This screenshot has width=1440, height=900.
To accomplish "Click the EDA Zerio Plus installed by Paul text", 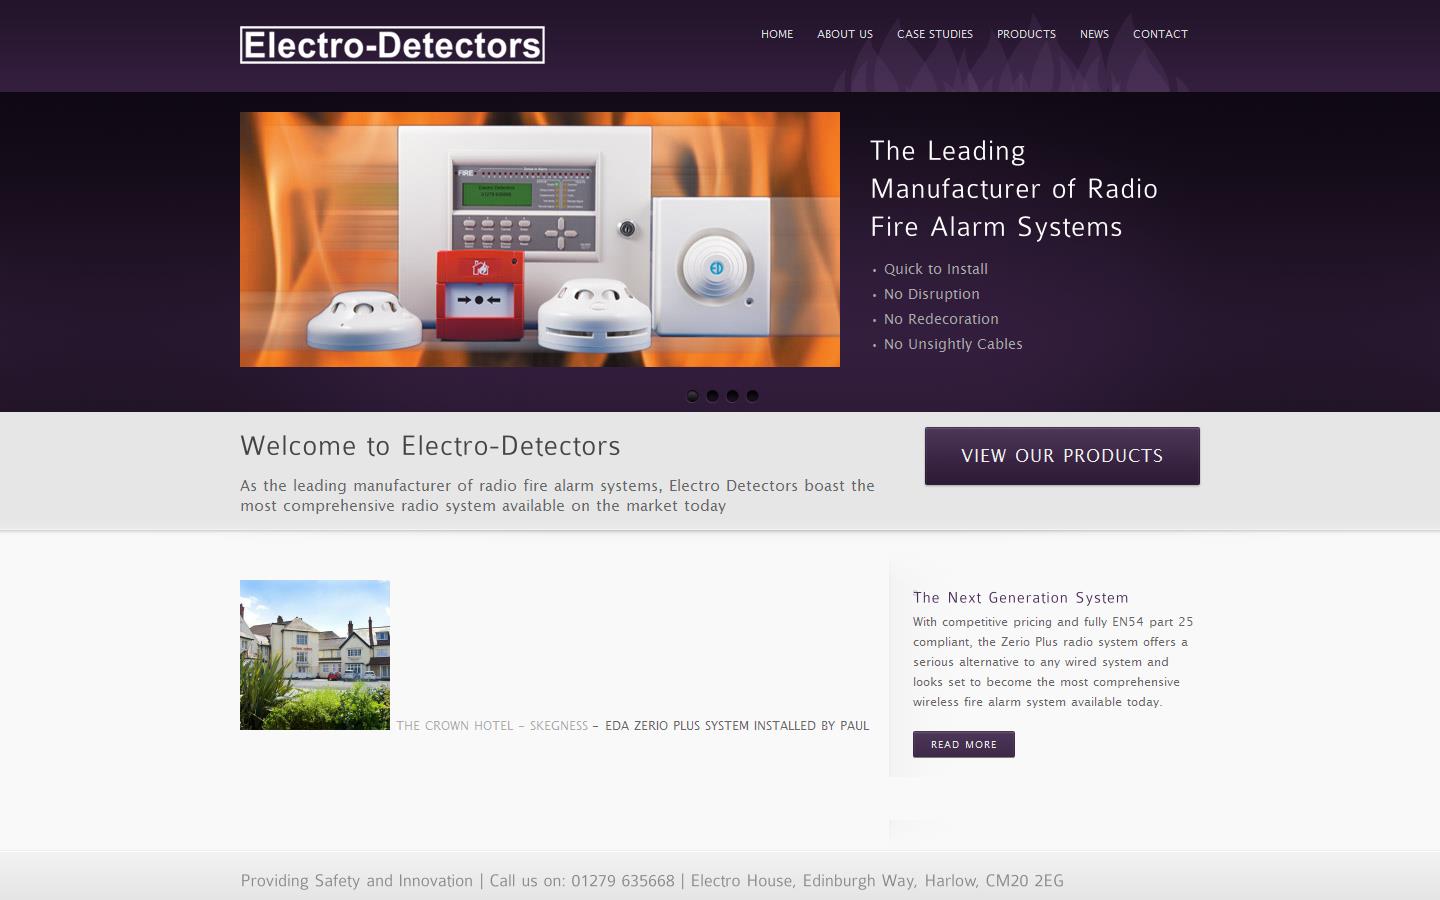I will [737, 726].
